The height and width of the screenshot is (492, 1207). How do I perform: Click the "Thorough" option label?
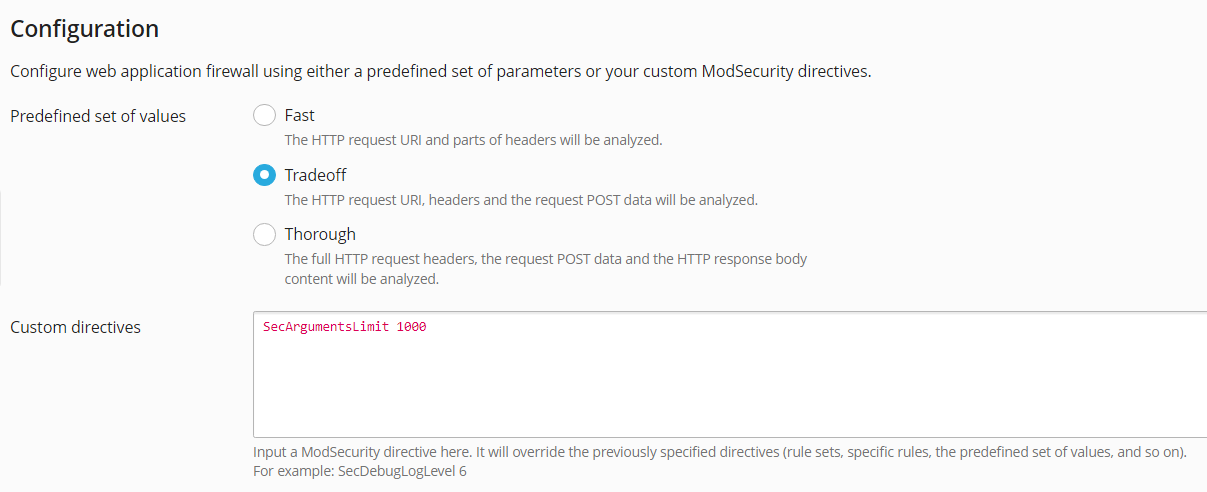tap(320, 234)
